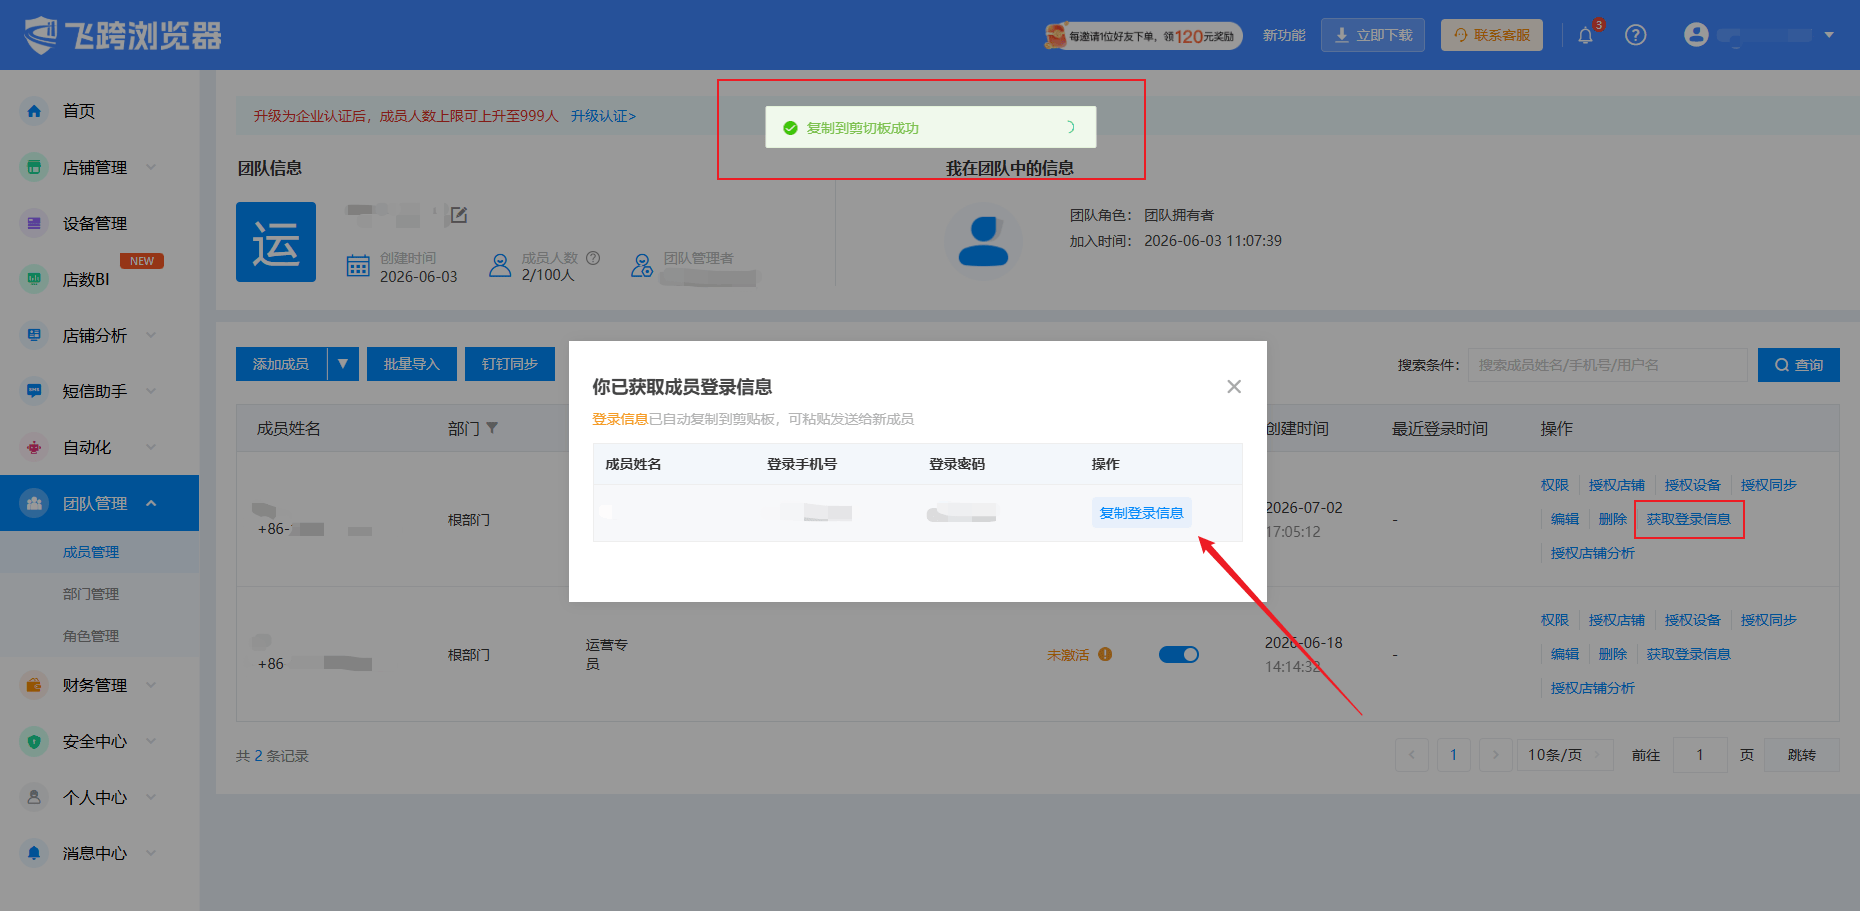The width and height of the screenshot is (1860, 911).
Task: Open the help question mark icon
Action: [1636, 35]
